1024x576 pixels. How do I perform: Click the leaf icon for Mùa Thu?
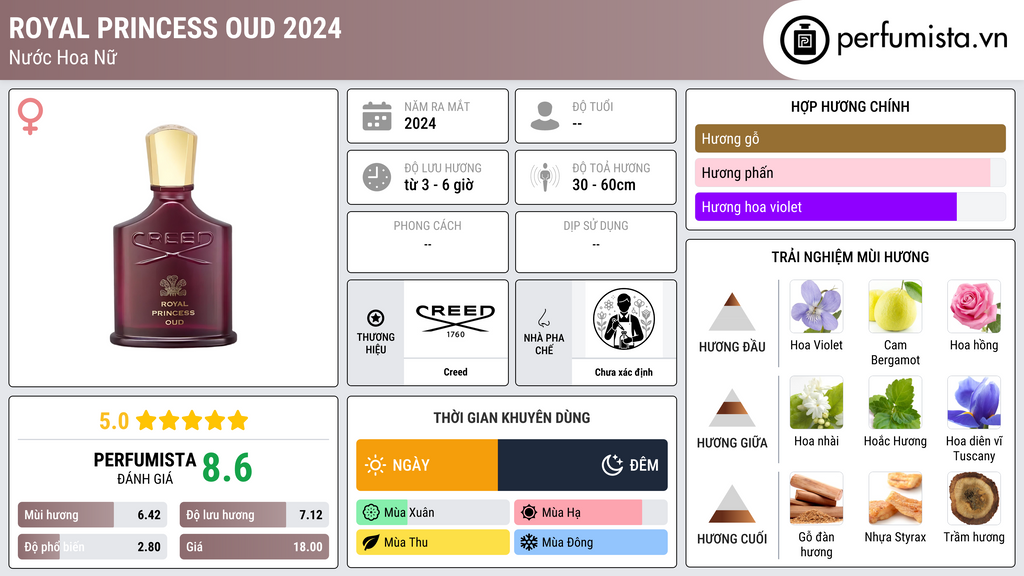tap(371, 542)
